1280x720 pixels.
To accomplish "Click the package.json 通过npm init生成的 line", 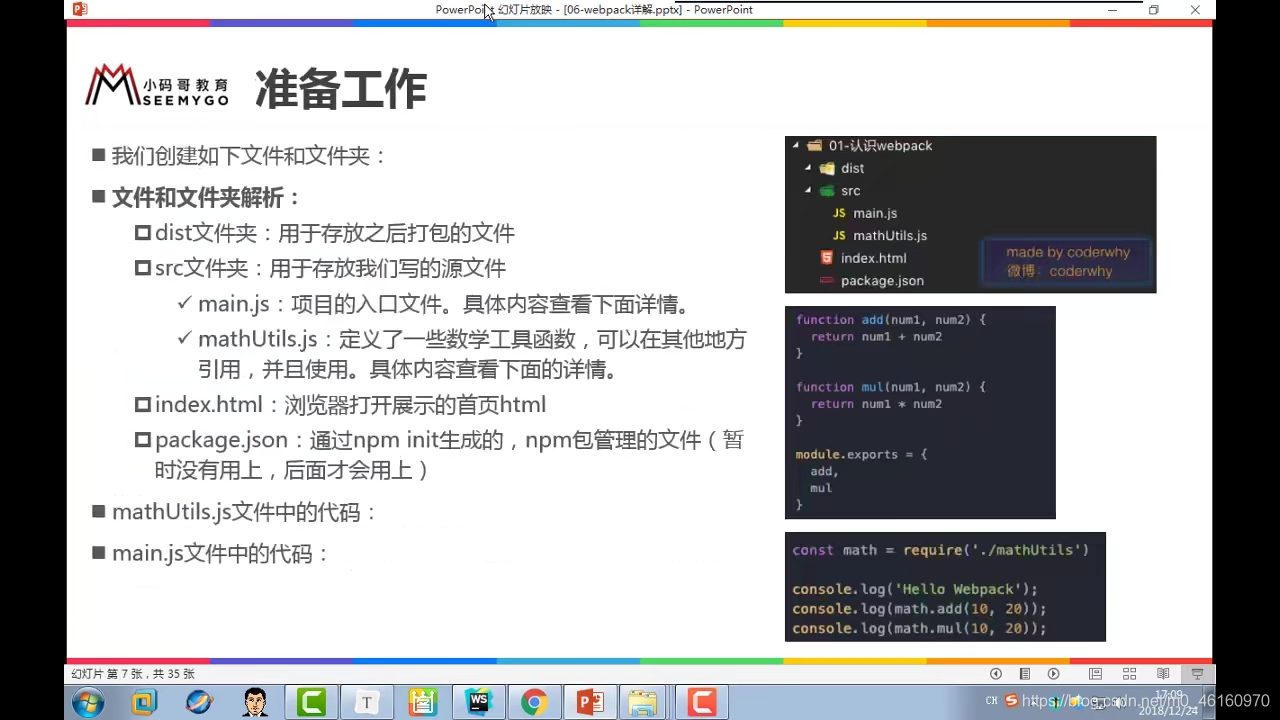I will [449, 454].
